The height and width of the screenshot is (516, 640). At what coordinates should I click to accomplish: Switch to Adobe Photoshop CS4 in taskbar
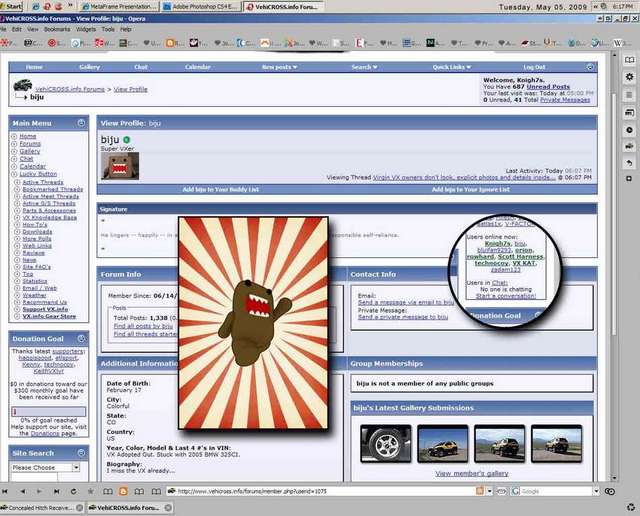tap(201, 7)
